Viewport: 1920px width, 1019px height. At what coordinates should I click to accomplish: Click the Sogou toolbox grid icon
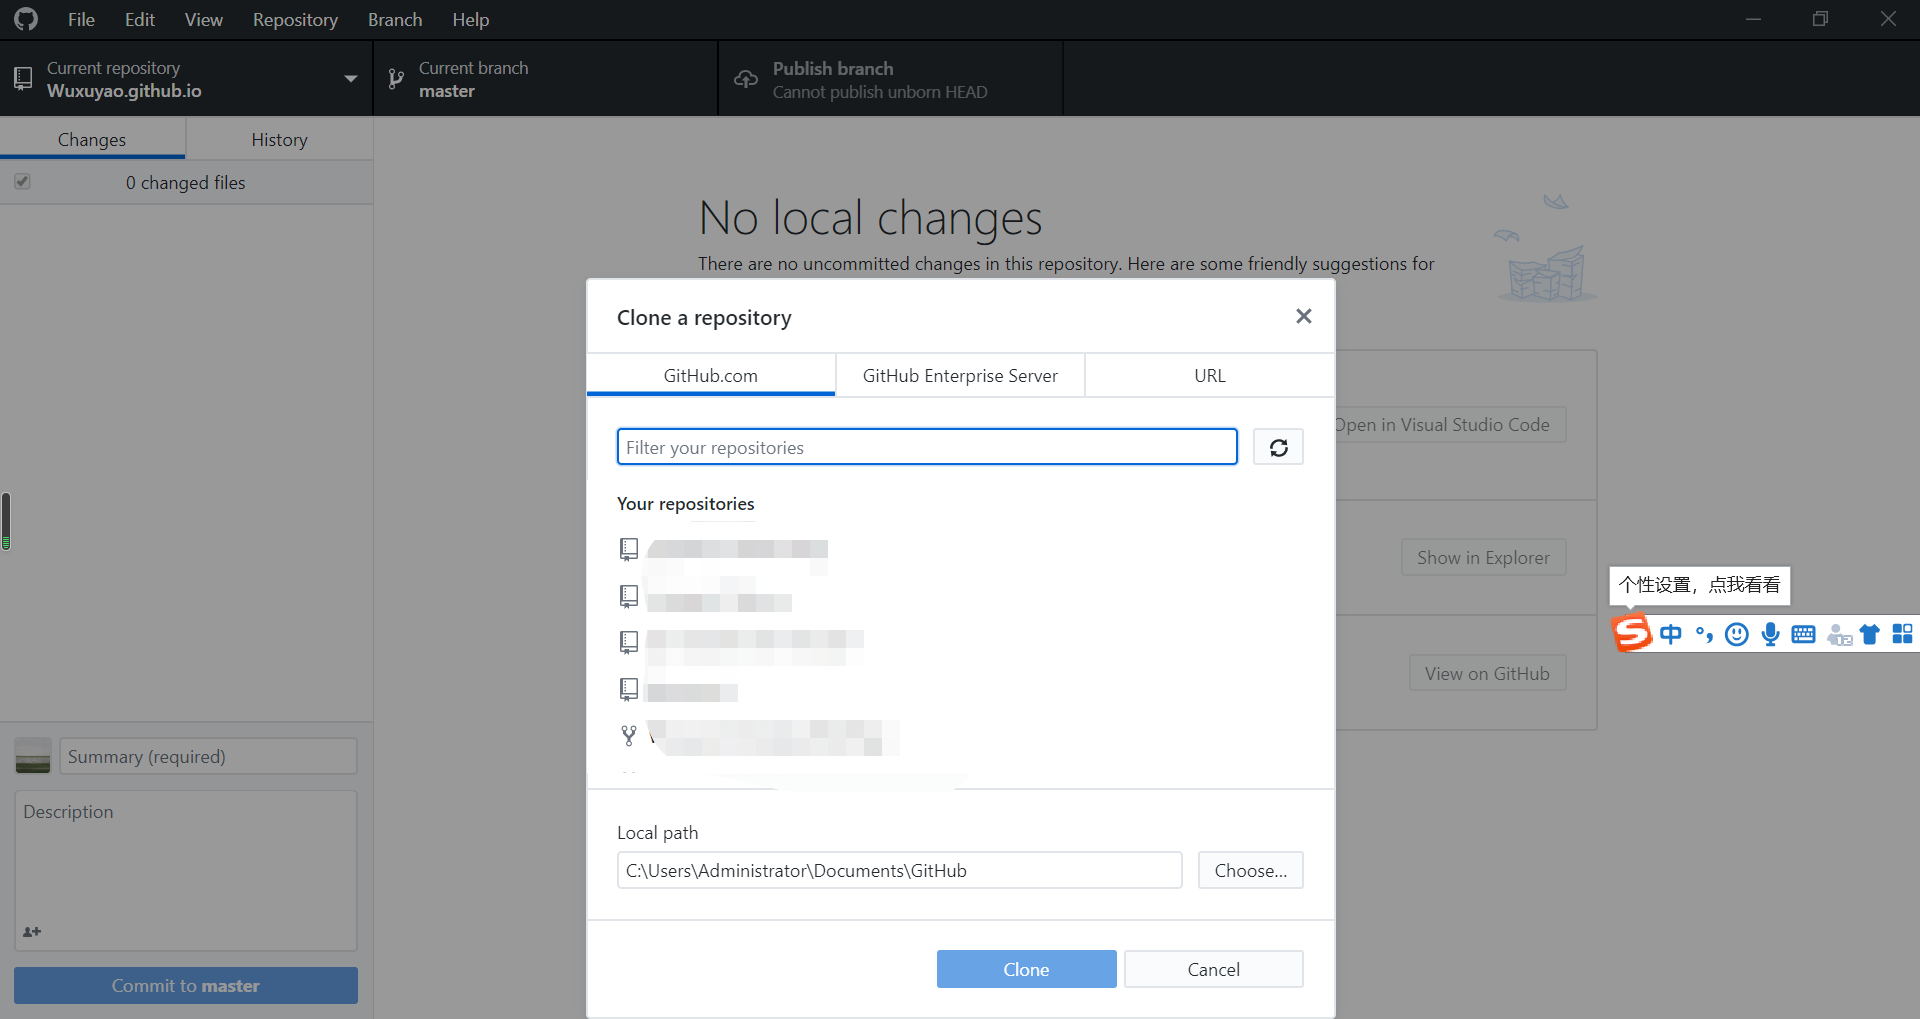click(x=1902, y=634)
